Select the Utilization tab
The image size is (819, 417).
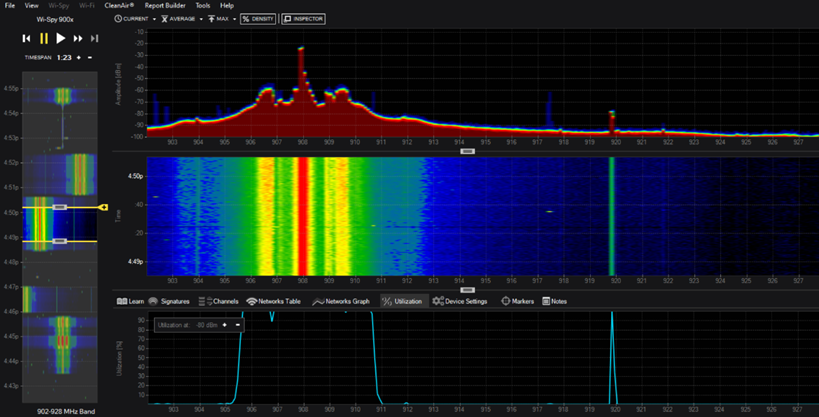tap(402, 301)
